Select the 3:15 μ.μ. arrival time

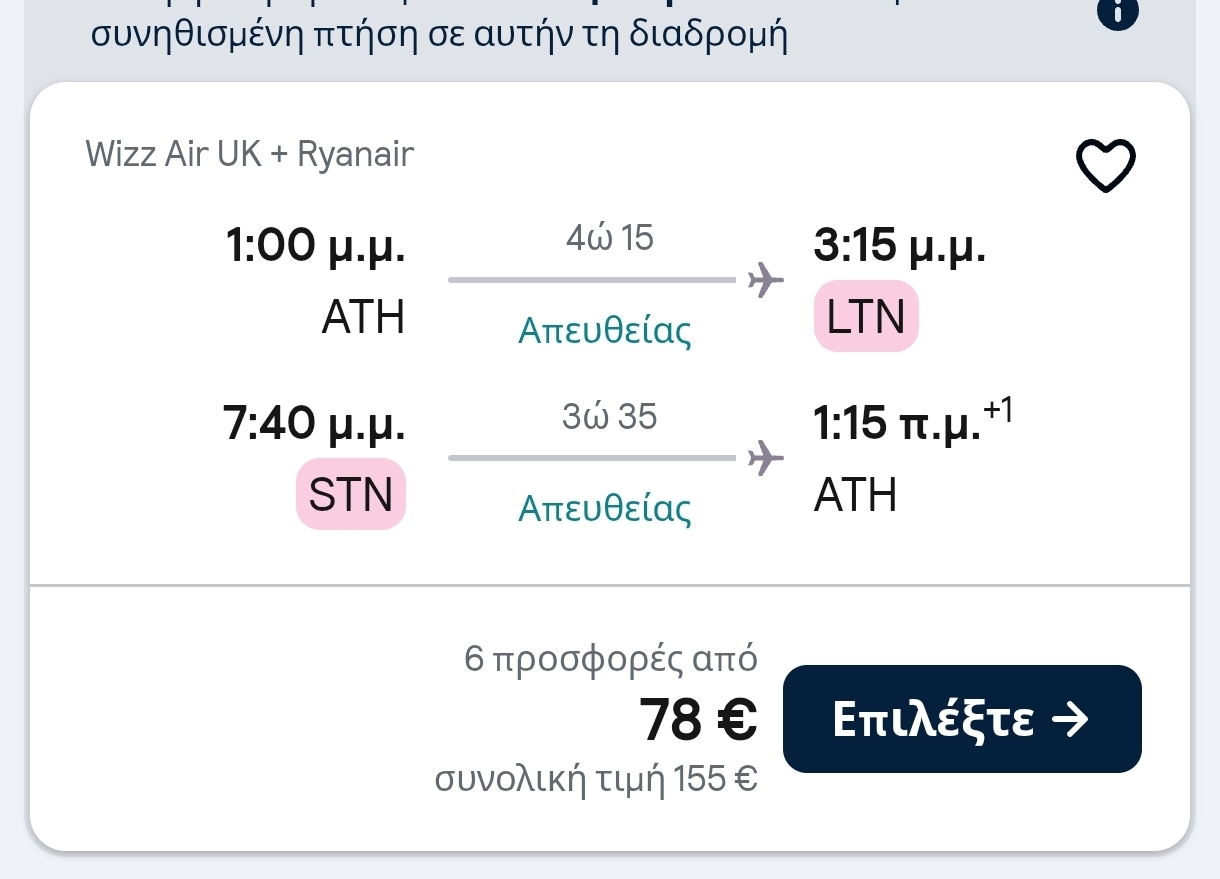pos(899,246)
